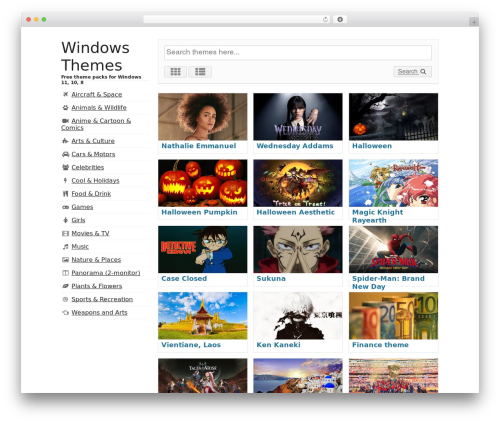The image size is (500, 423).
Task: Open the Cars & Motors category
Action: [93, 154]
